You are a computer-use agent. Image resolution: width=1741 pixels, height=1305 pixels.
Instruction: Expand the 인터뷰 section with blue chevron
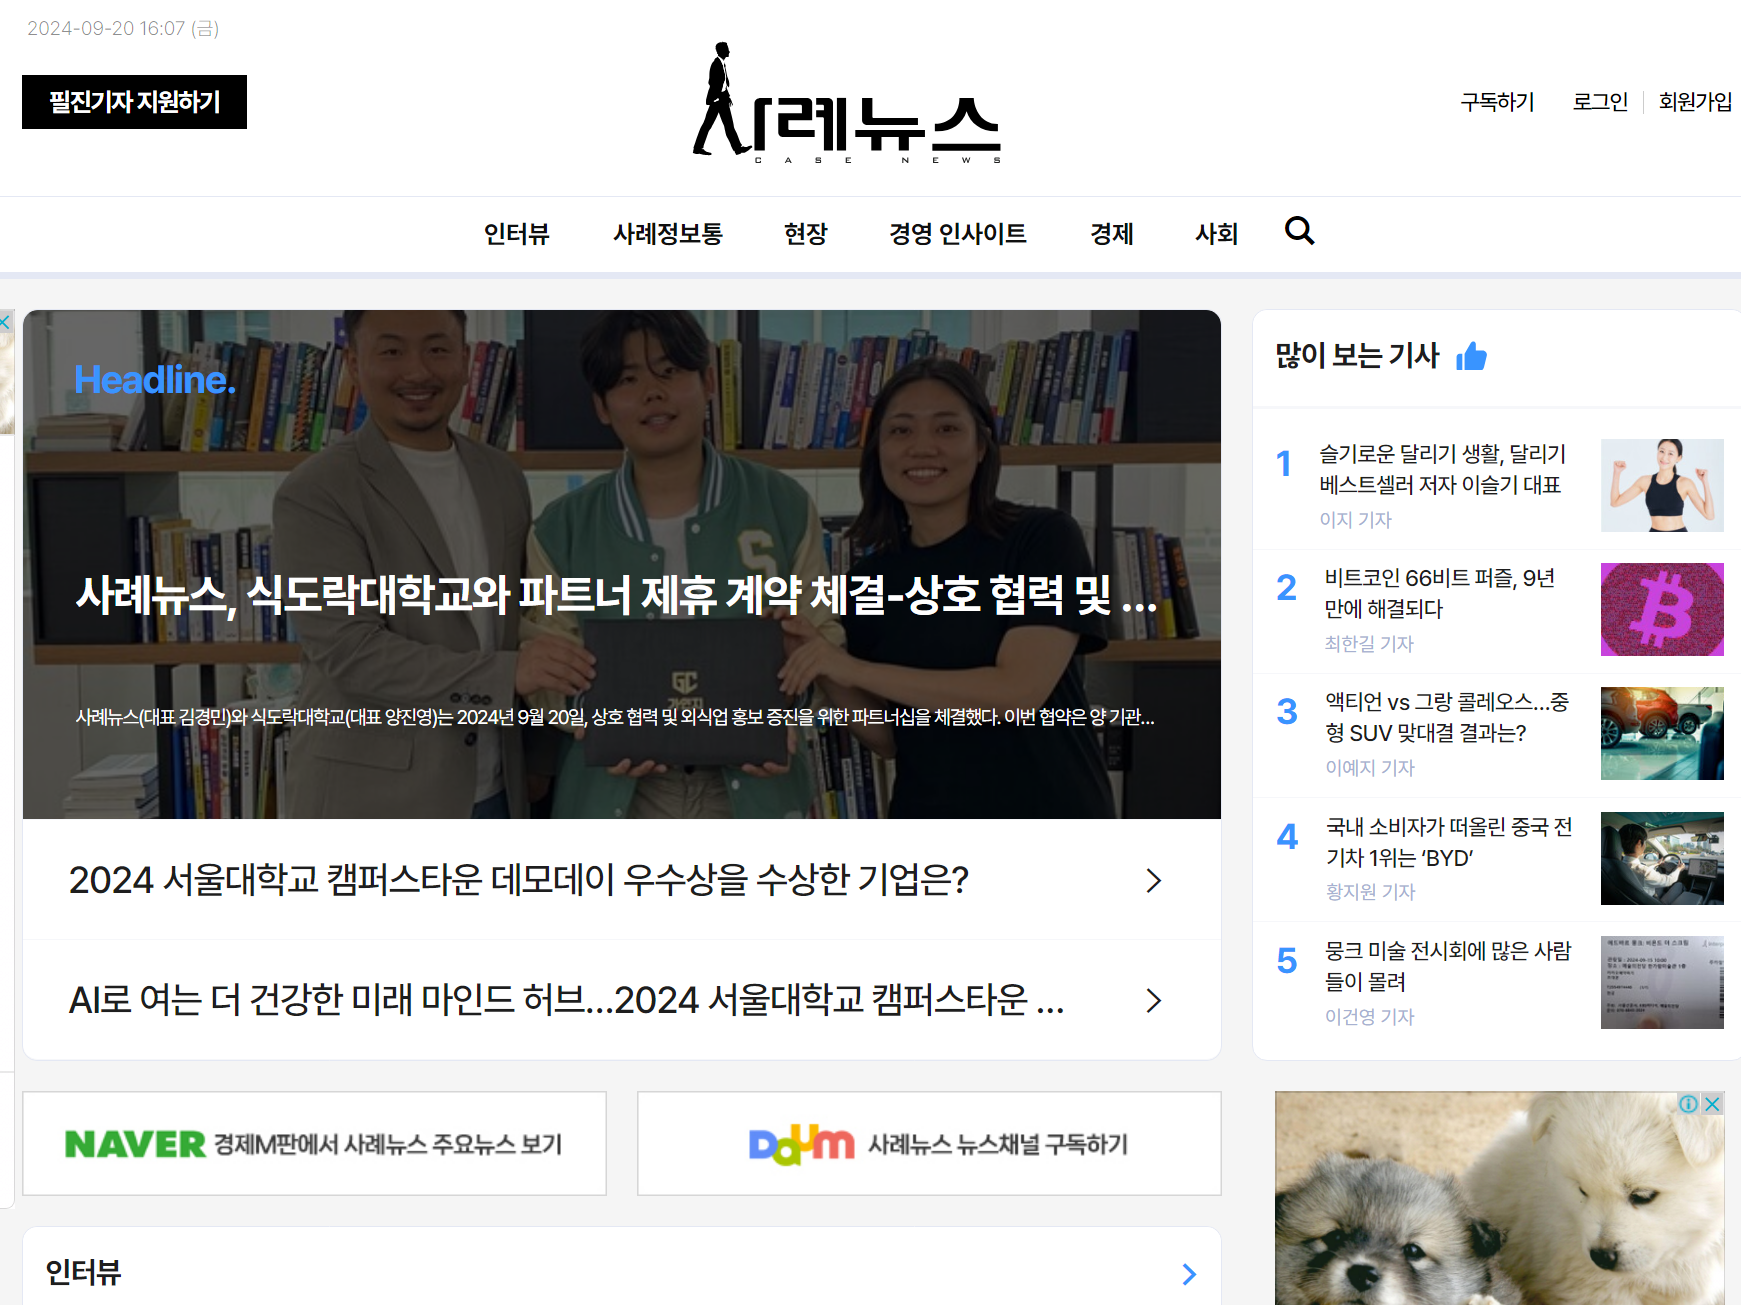point(1189,1274)
